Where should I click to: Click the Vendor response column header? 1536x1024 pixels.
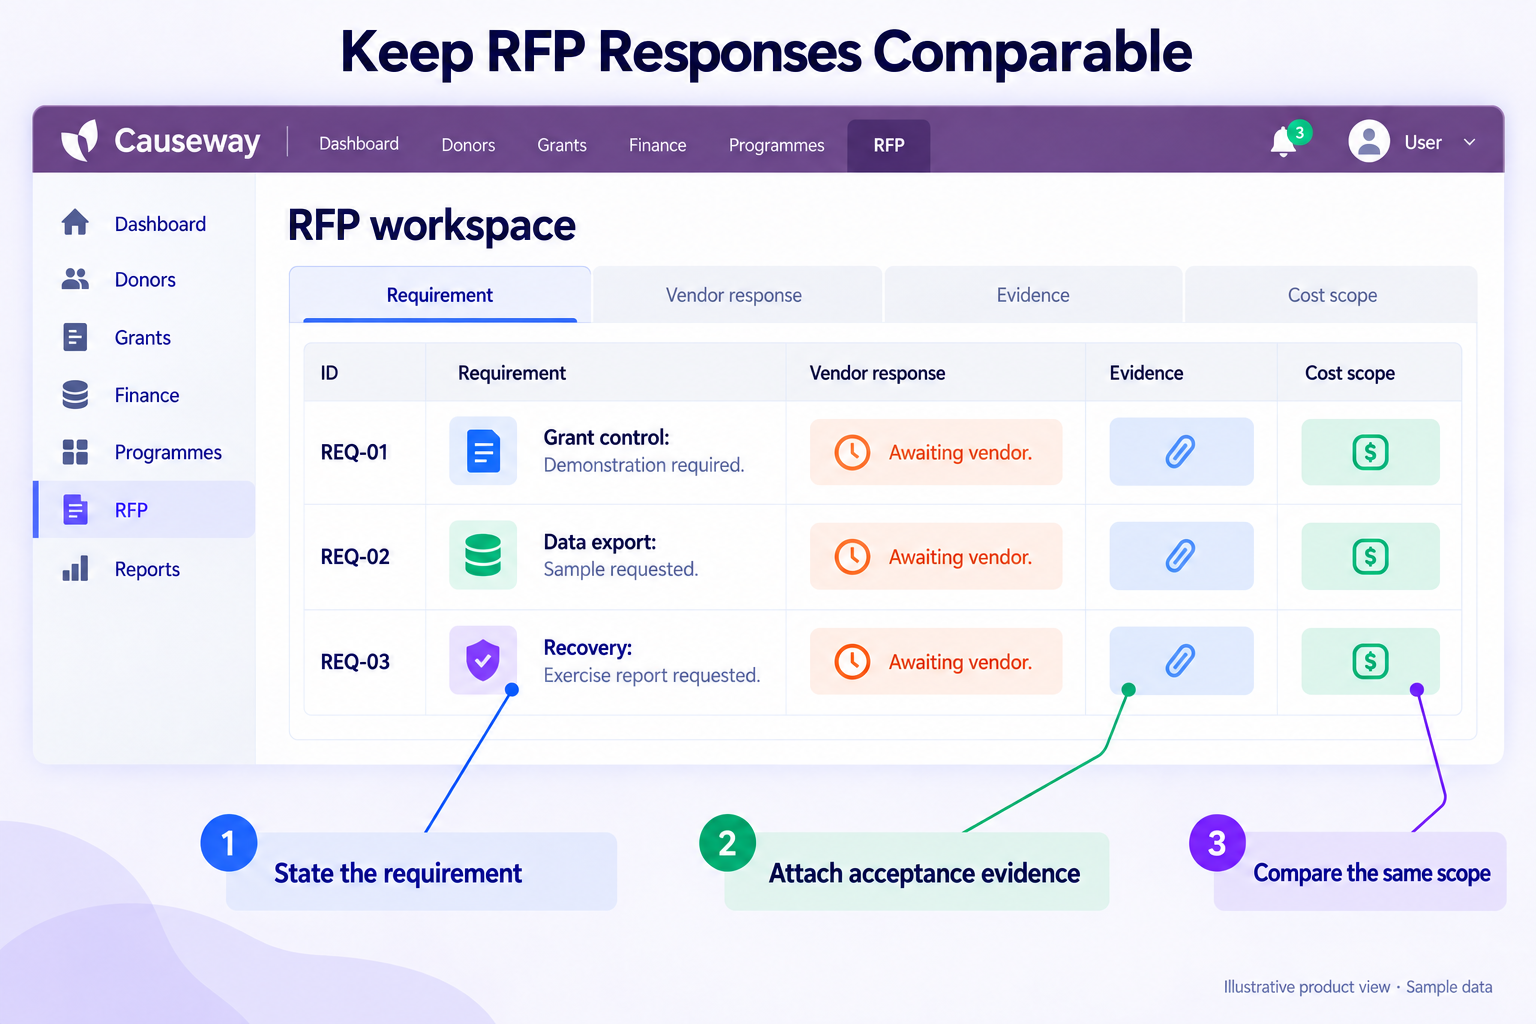click(x=877, y=373)
